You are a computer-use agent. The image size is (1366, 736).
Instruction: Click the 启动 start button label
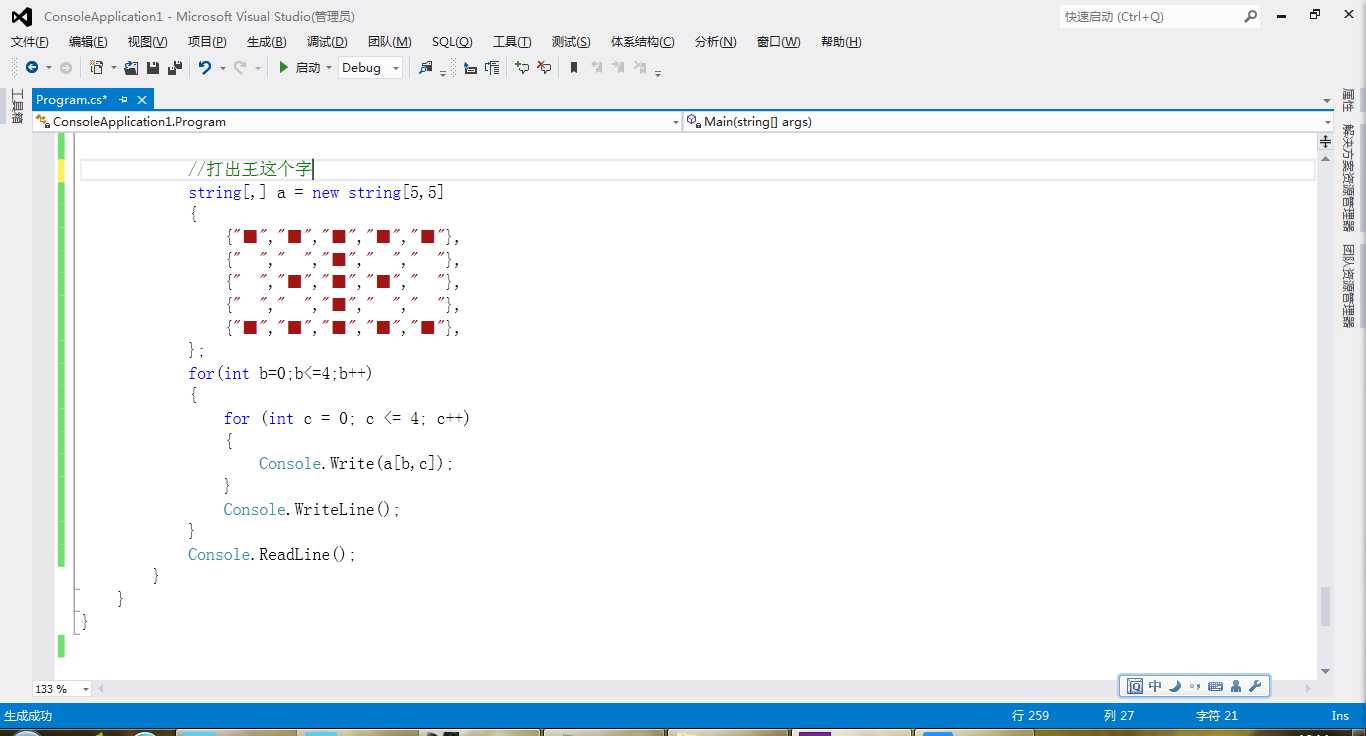[308, 68]
